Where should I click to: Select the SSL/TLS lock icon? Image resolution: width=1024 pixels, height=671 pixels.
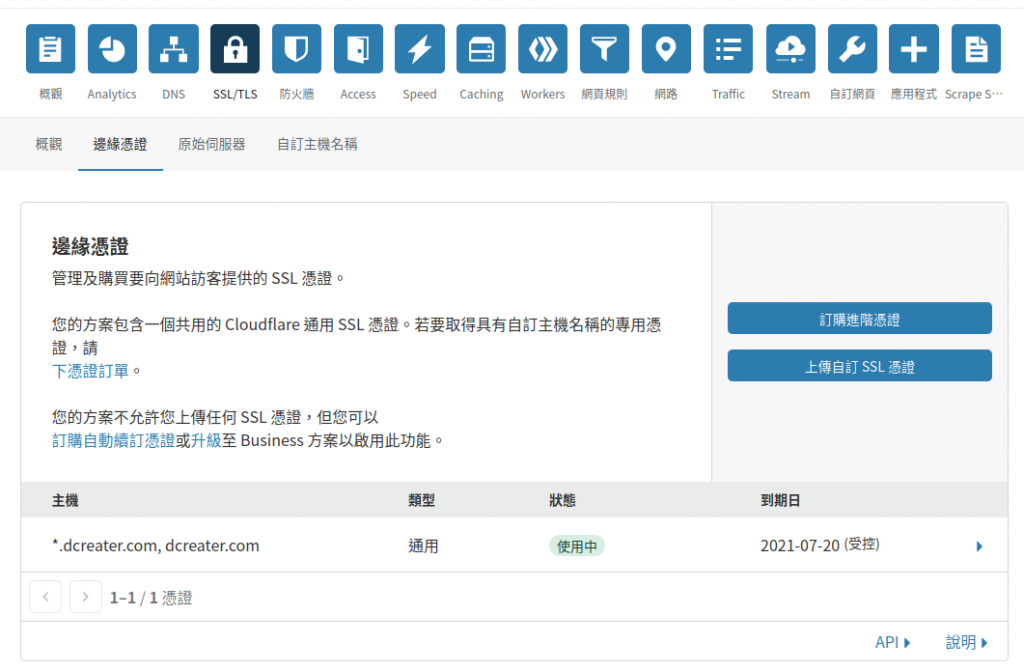coord(235,49)
